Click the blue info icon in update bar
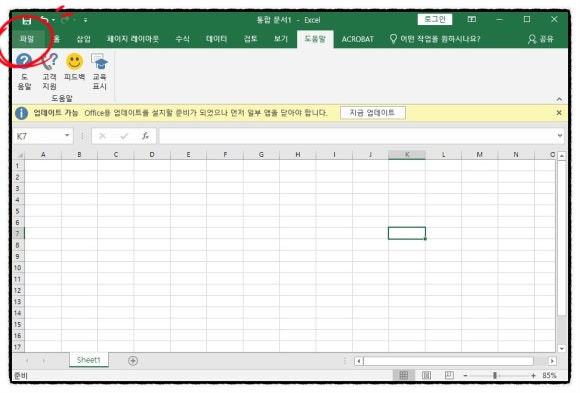Screen dimensions: 580x393 pyautogui.click(x=21, y=113)
